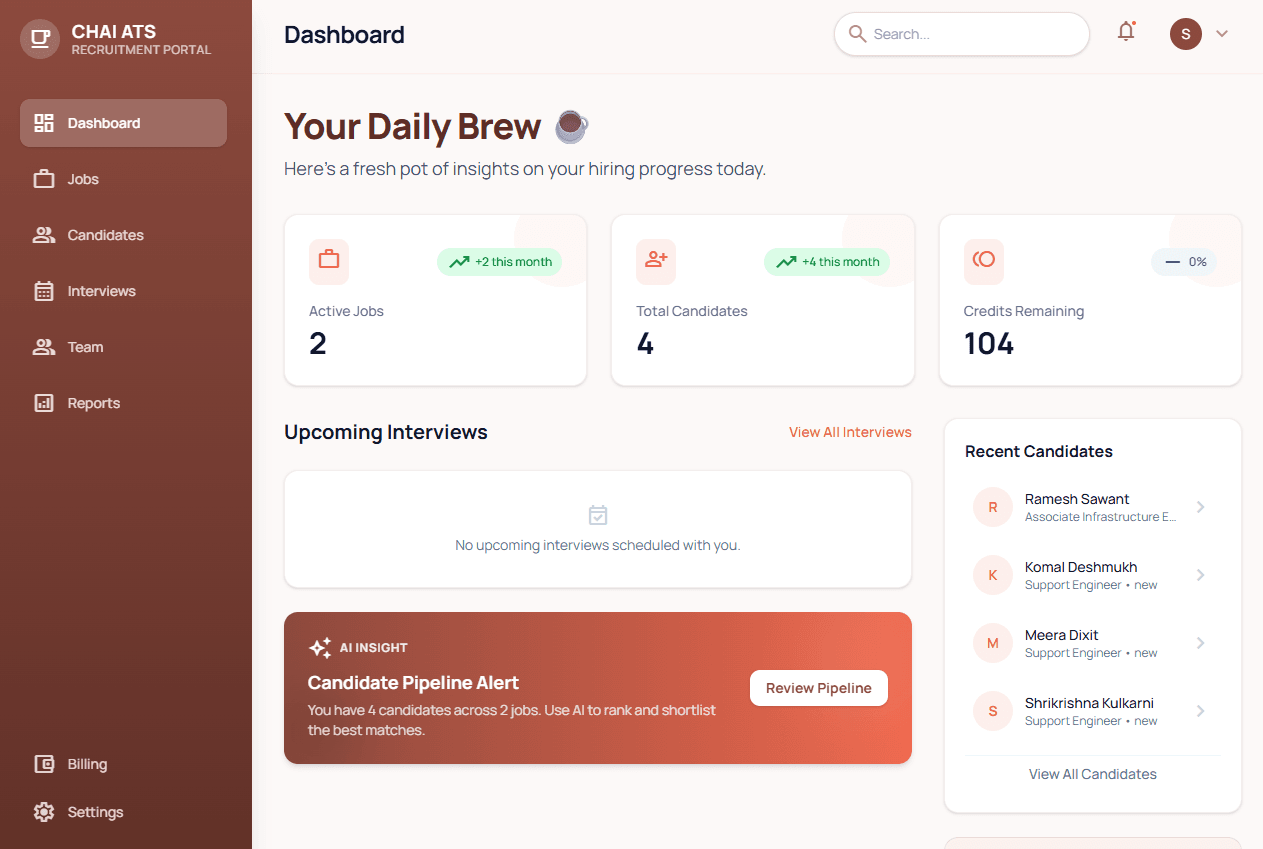Expand Komal Deshmukh's candidate entry
Image resolution: width=1263 pixels, height=849 pixels.
click(1201, 575)
